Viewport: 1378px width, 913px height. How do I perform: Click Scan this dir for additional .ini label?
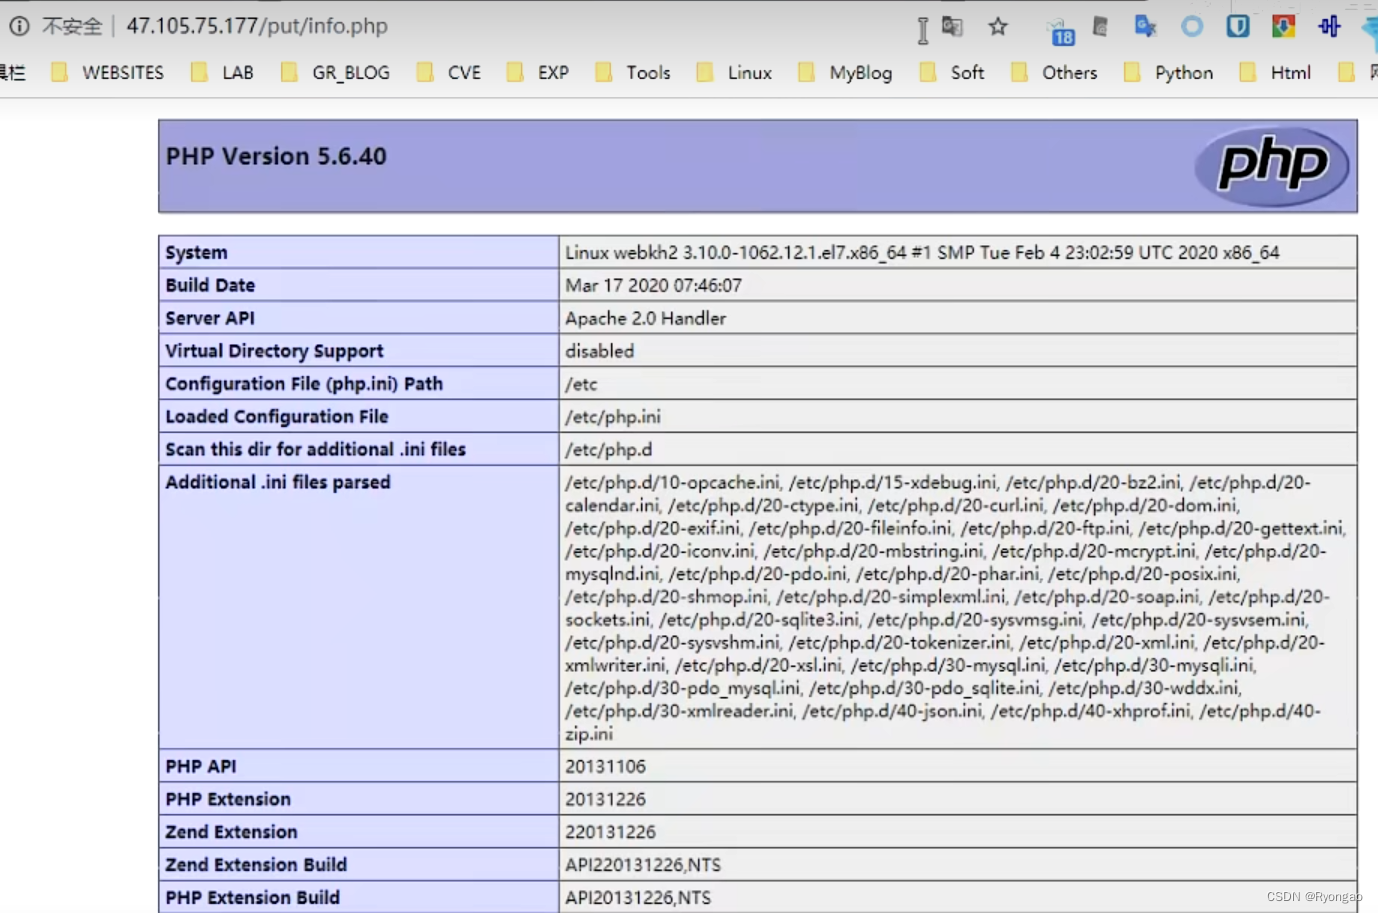tap(316, 449)
